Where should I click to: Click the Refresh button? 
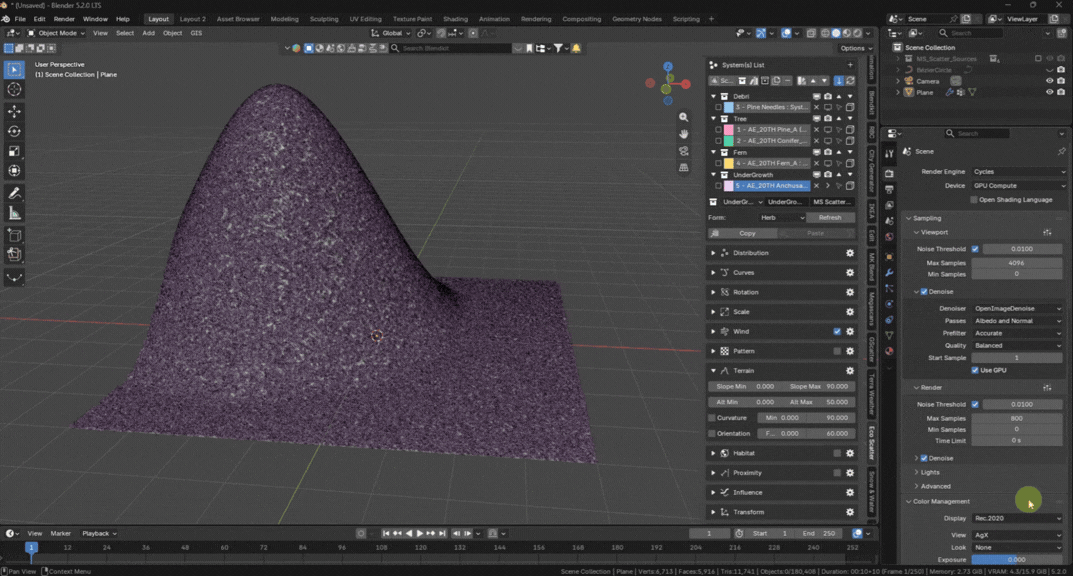point(829,218)
